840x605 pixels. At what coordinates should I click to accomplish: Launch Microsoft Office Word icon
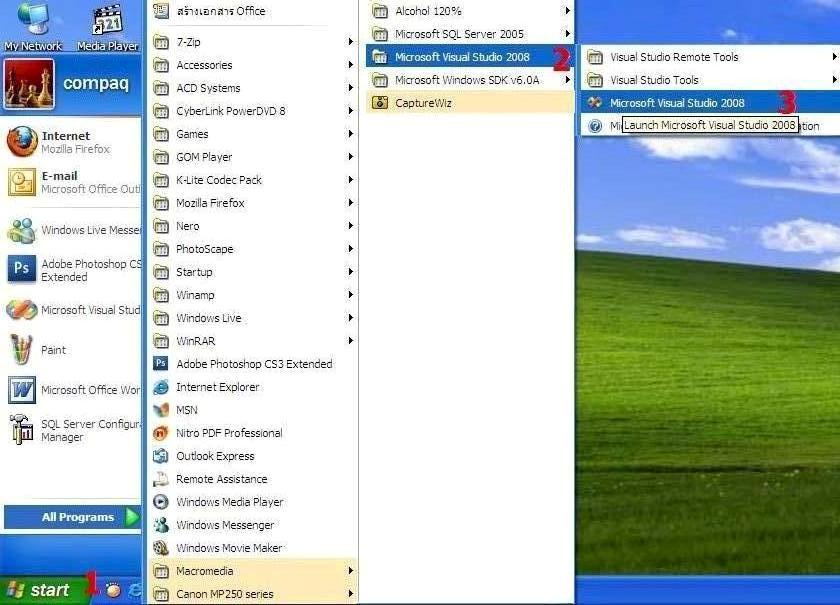coord(22,390)
